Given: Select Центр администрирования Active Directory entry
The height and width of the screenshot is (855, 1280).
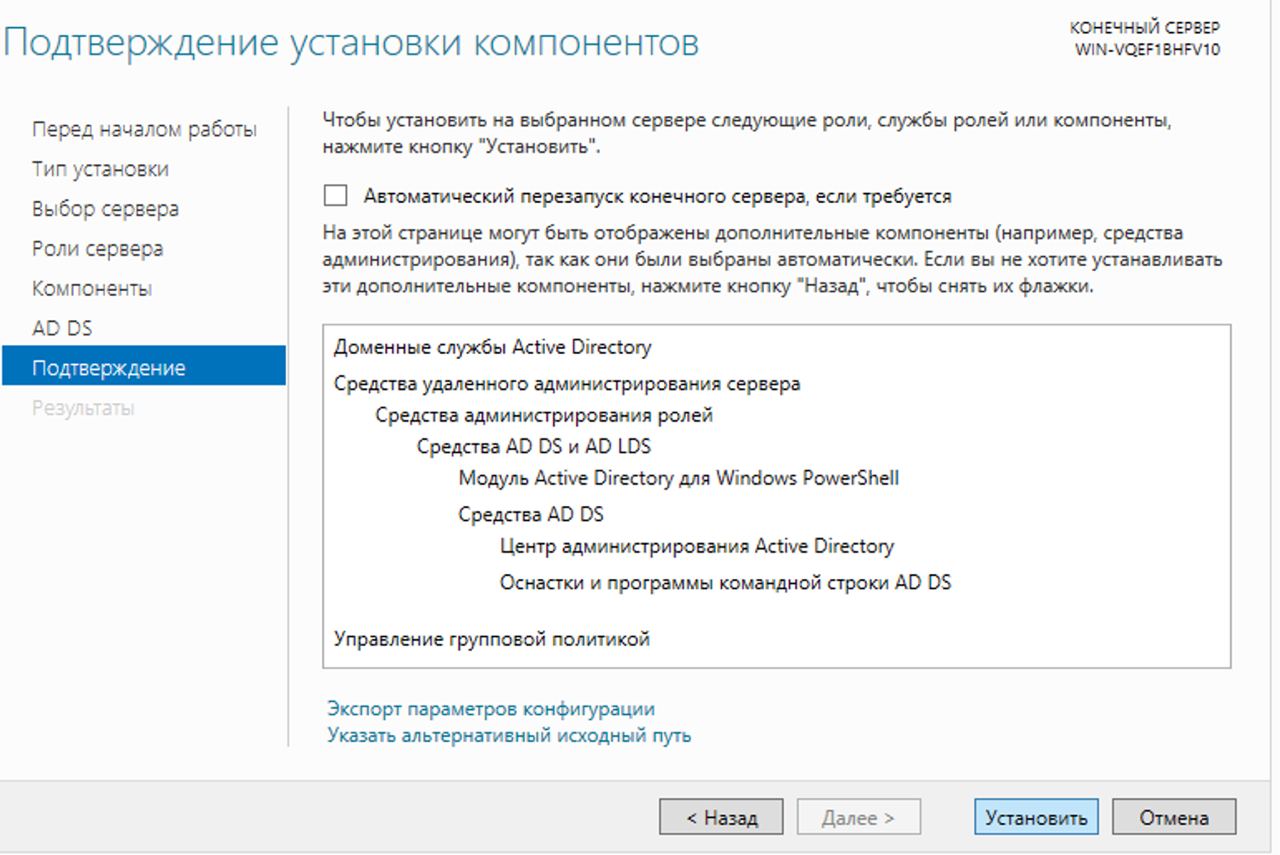Looking at the screenshot, I should pos(697,546).
